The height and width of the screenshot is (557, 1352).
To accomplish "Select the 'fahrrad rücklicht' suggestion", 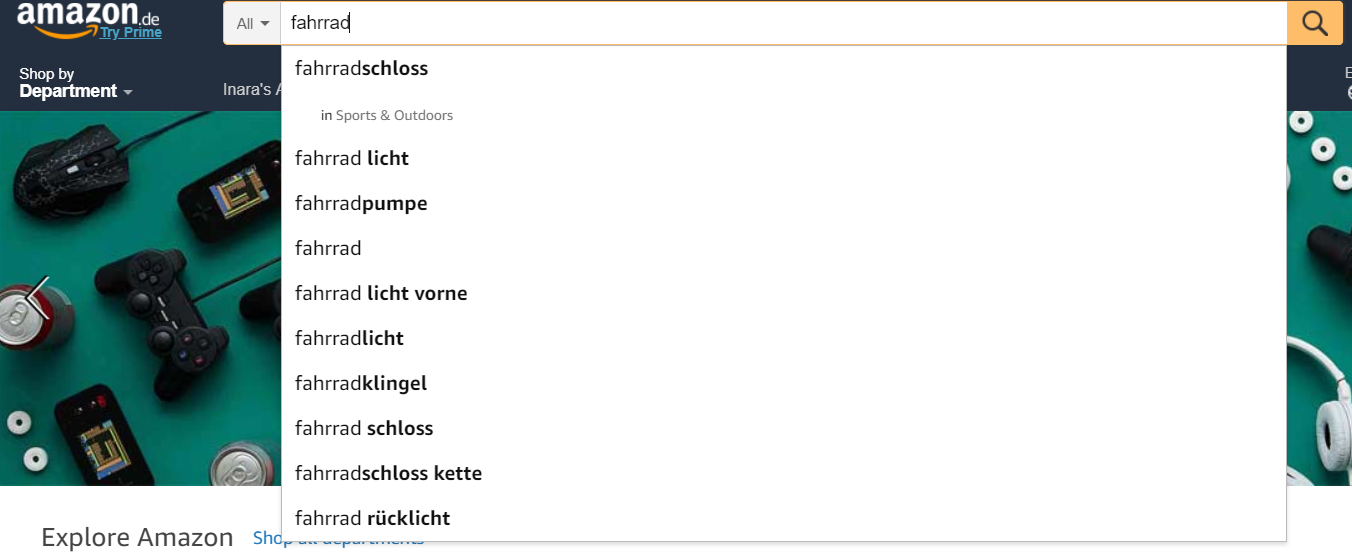I will click(x=372, y=518).
